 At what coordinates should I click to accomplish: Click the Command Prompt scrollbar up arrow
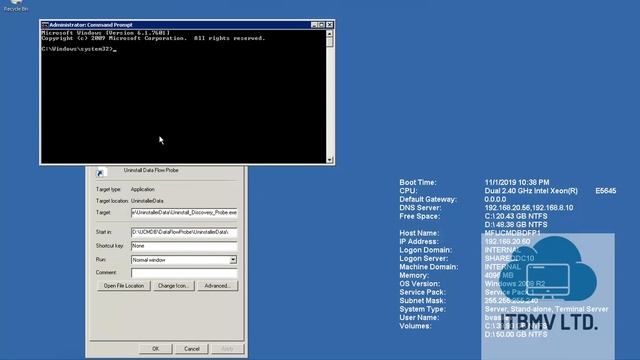coord(329,33)
